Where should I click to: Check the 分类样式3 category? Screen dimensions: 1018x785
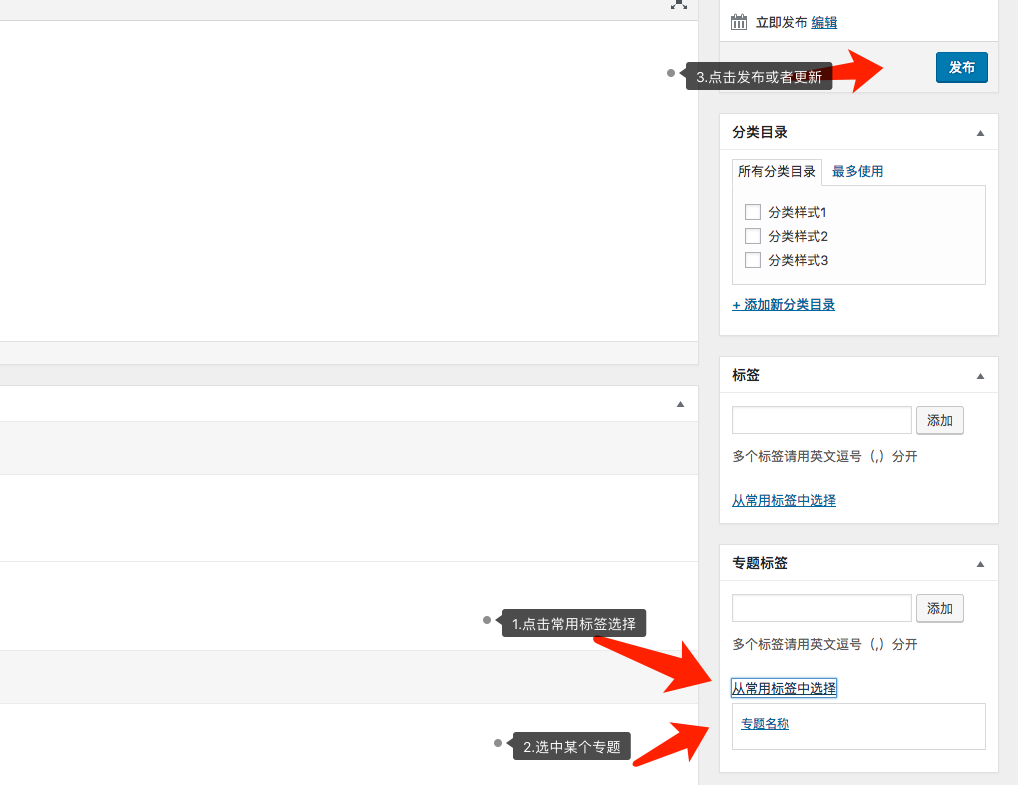click(x=752, y=260)
